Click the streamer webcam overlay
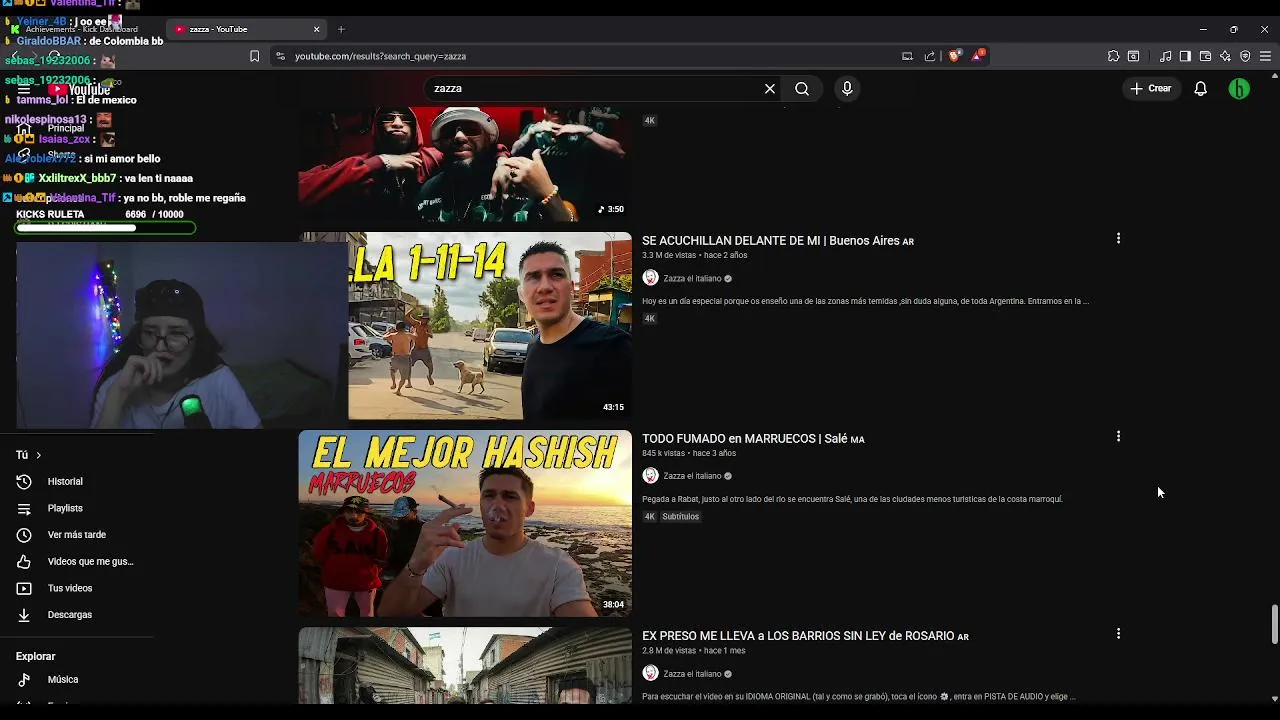The width and height of the screenshot is (1280, 720). pos(180,335)
